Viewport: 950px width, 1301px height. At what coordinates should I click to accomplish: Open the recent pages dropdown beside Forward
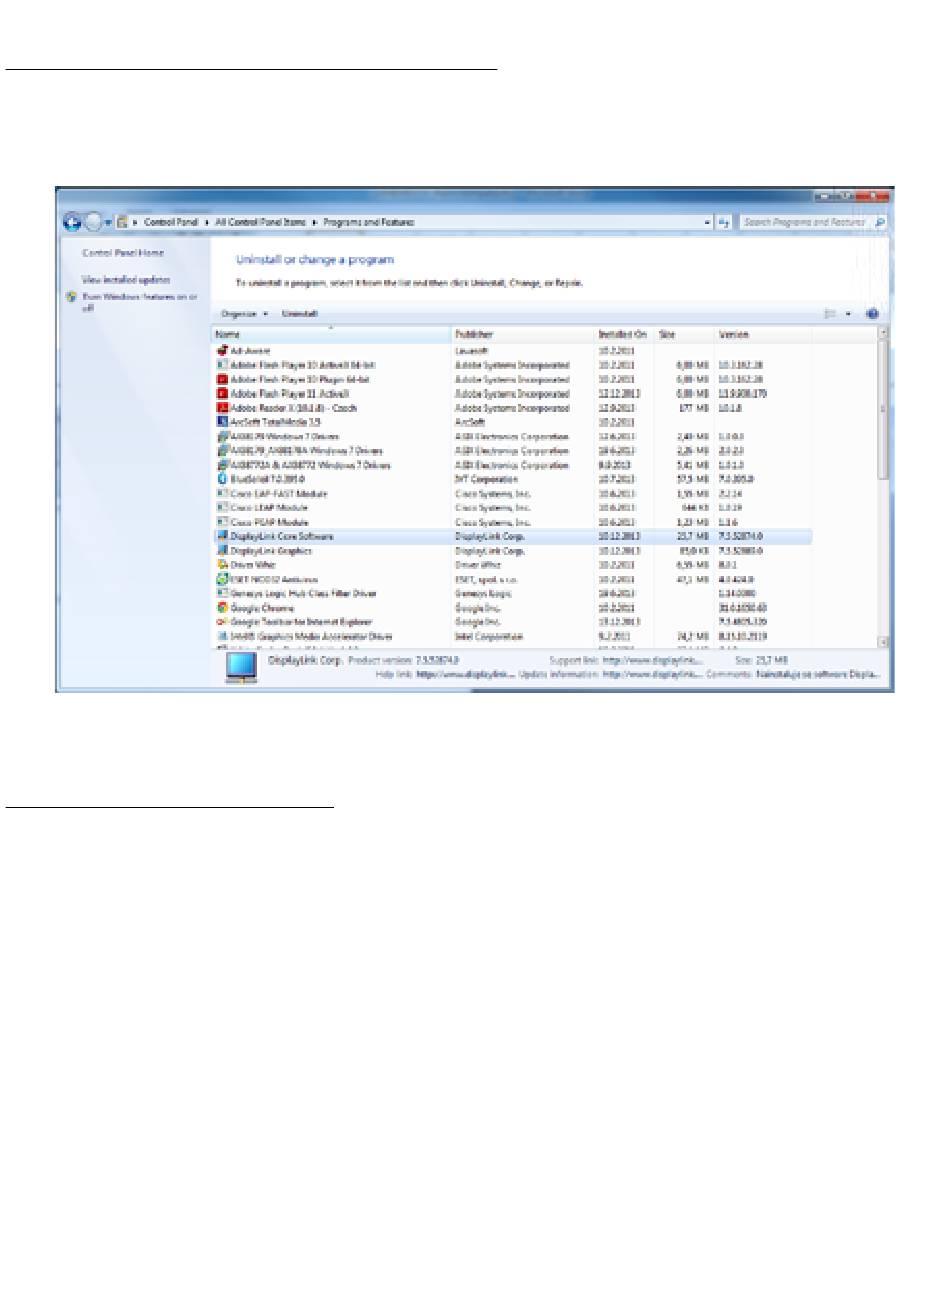point(107,222)
